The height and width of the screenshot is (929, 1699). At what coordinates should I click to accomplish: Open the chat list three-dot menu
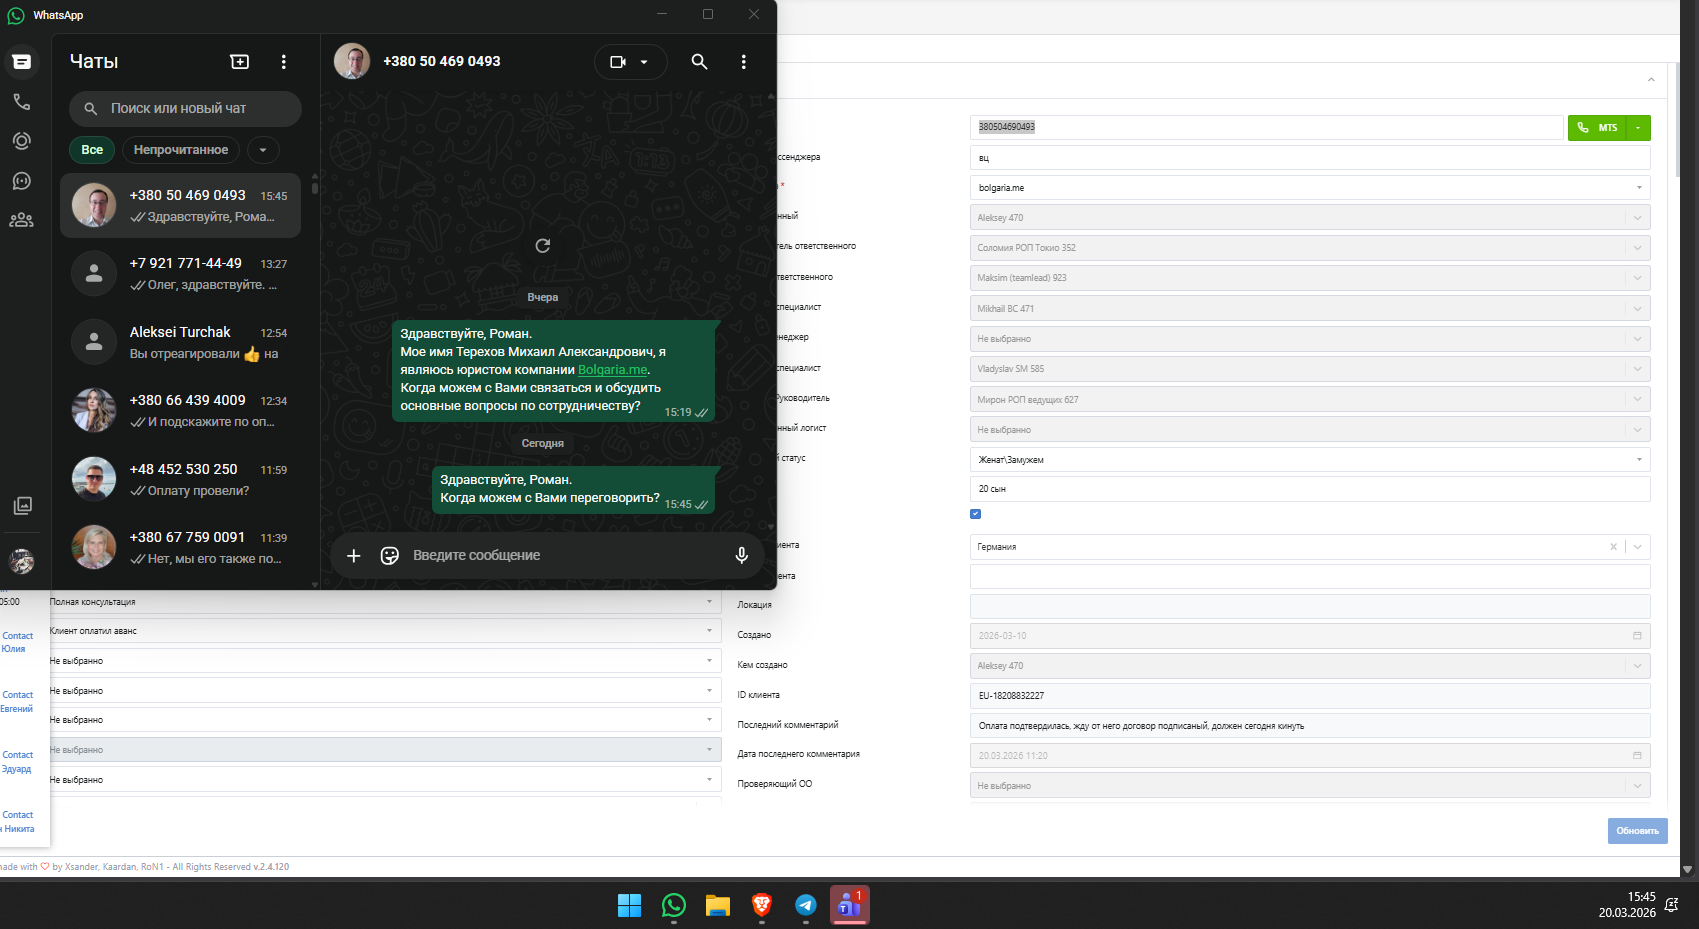[x=284, y=62]
